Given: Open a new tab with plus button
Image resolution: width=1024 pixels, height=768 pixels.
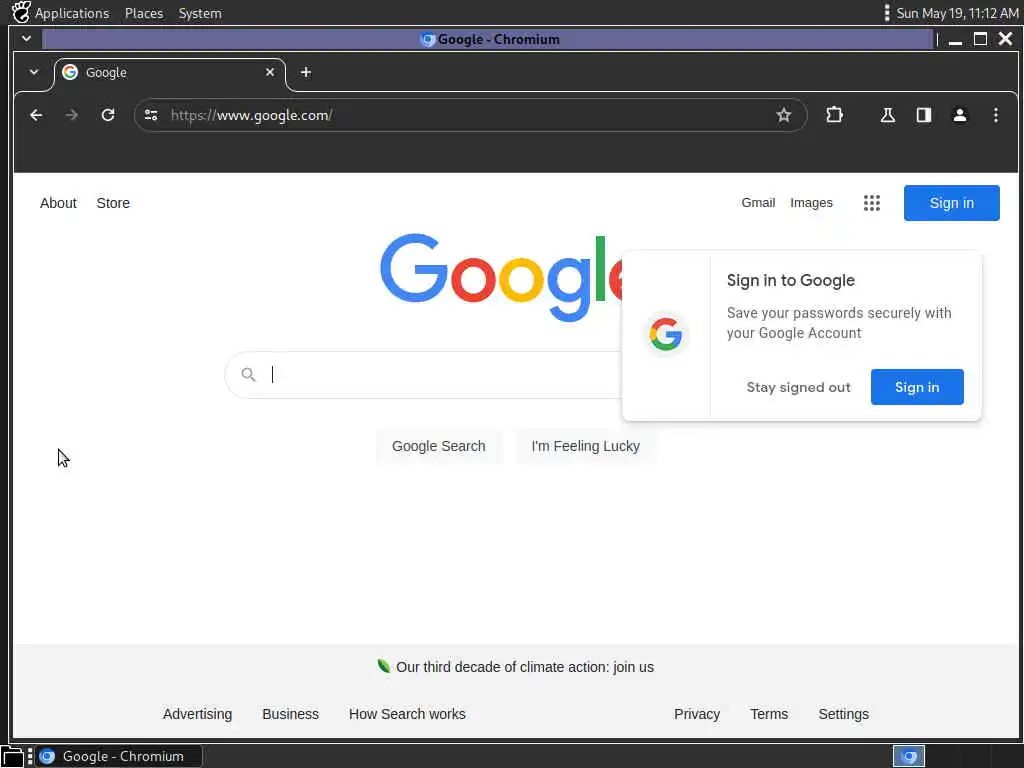Looking at the screenshot, I should pyautogui.click(x=306, y=72).
